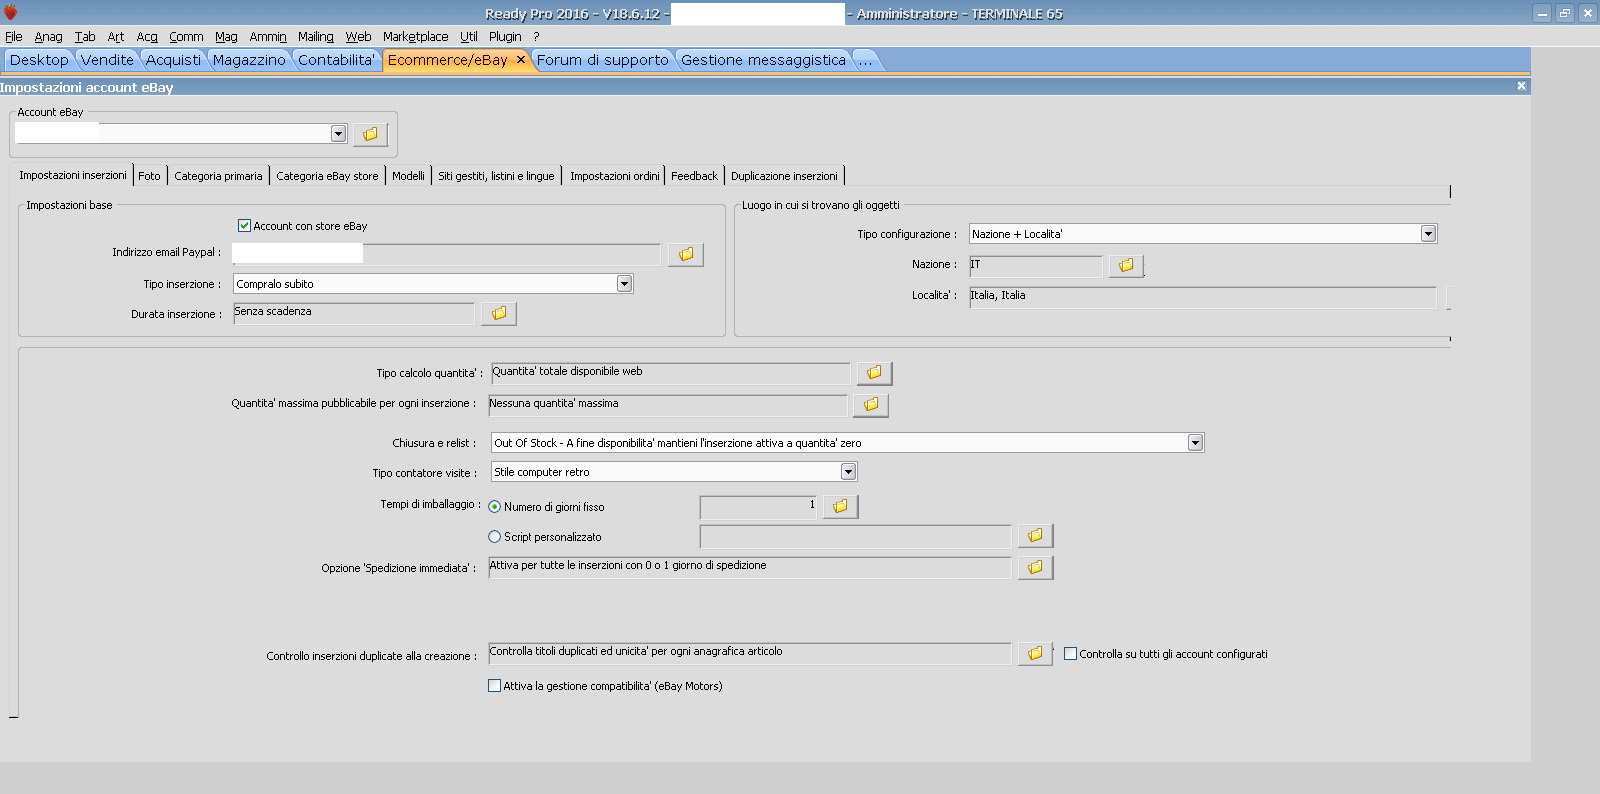Enable Controlla su tutti gli account configurati
This screenshot has height=794, width=1600.
pyautogui.click(x=1070, y=654)
